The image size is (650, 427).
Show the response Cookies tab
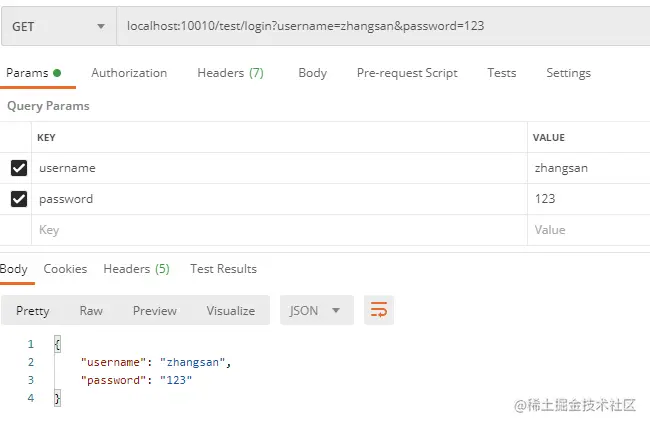(x=65, y=269)
